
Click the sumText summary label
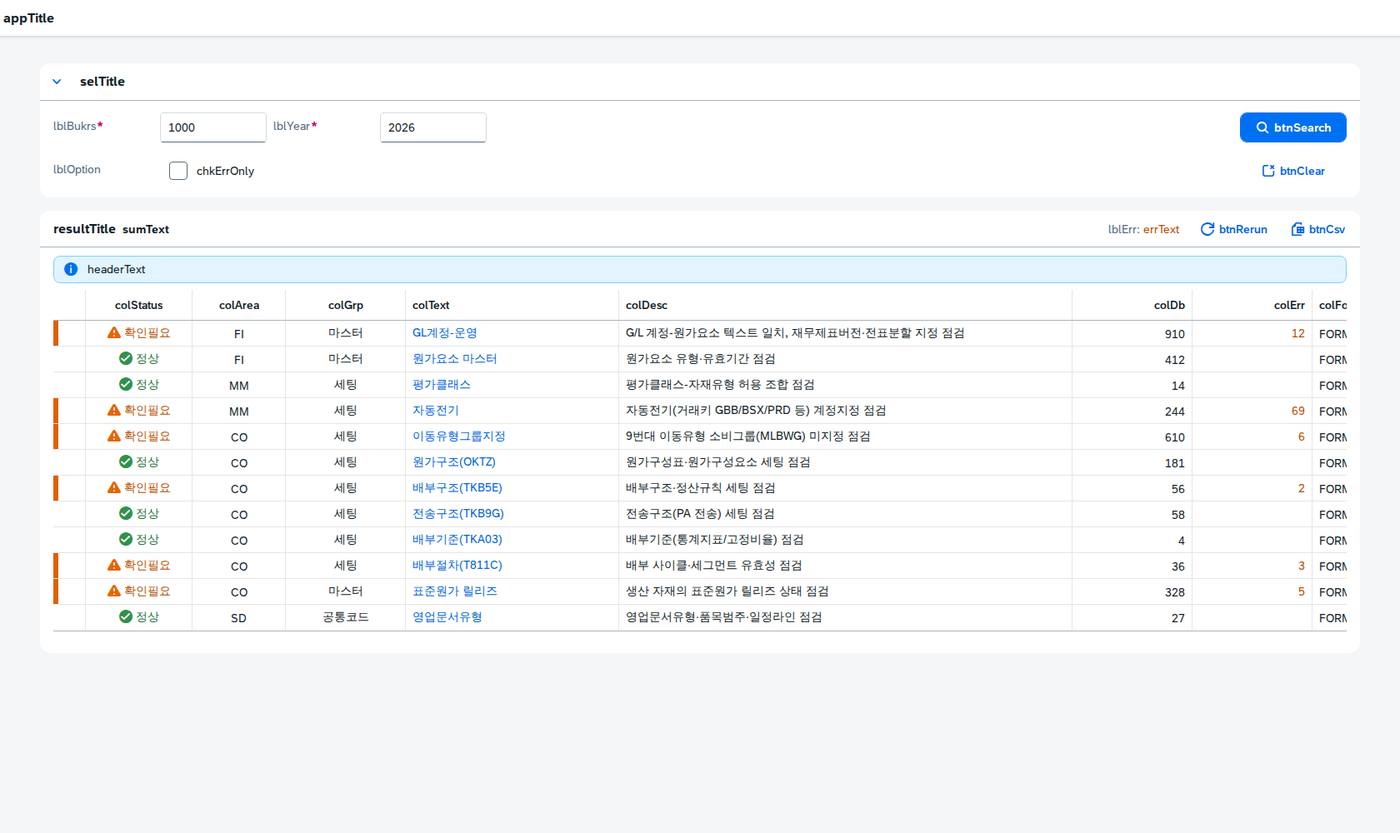tap(146, 229)
